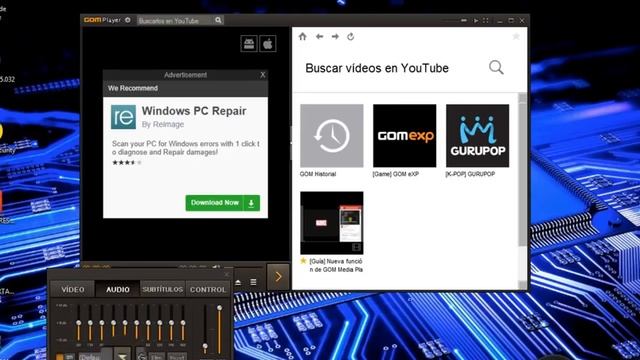640x360 pixels.
Task: Open the GOM Historial thumbnail
Action: [x=332, y=136]
